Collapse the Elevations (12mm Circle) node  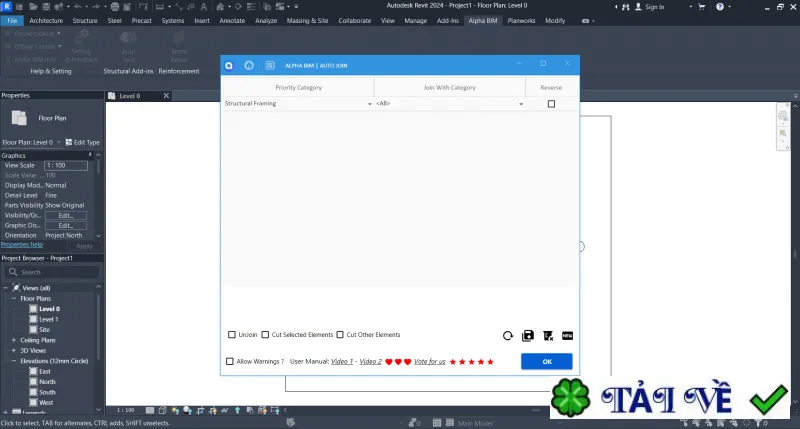click(14, 361)
